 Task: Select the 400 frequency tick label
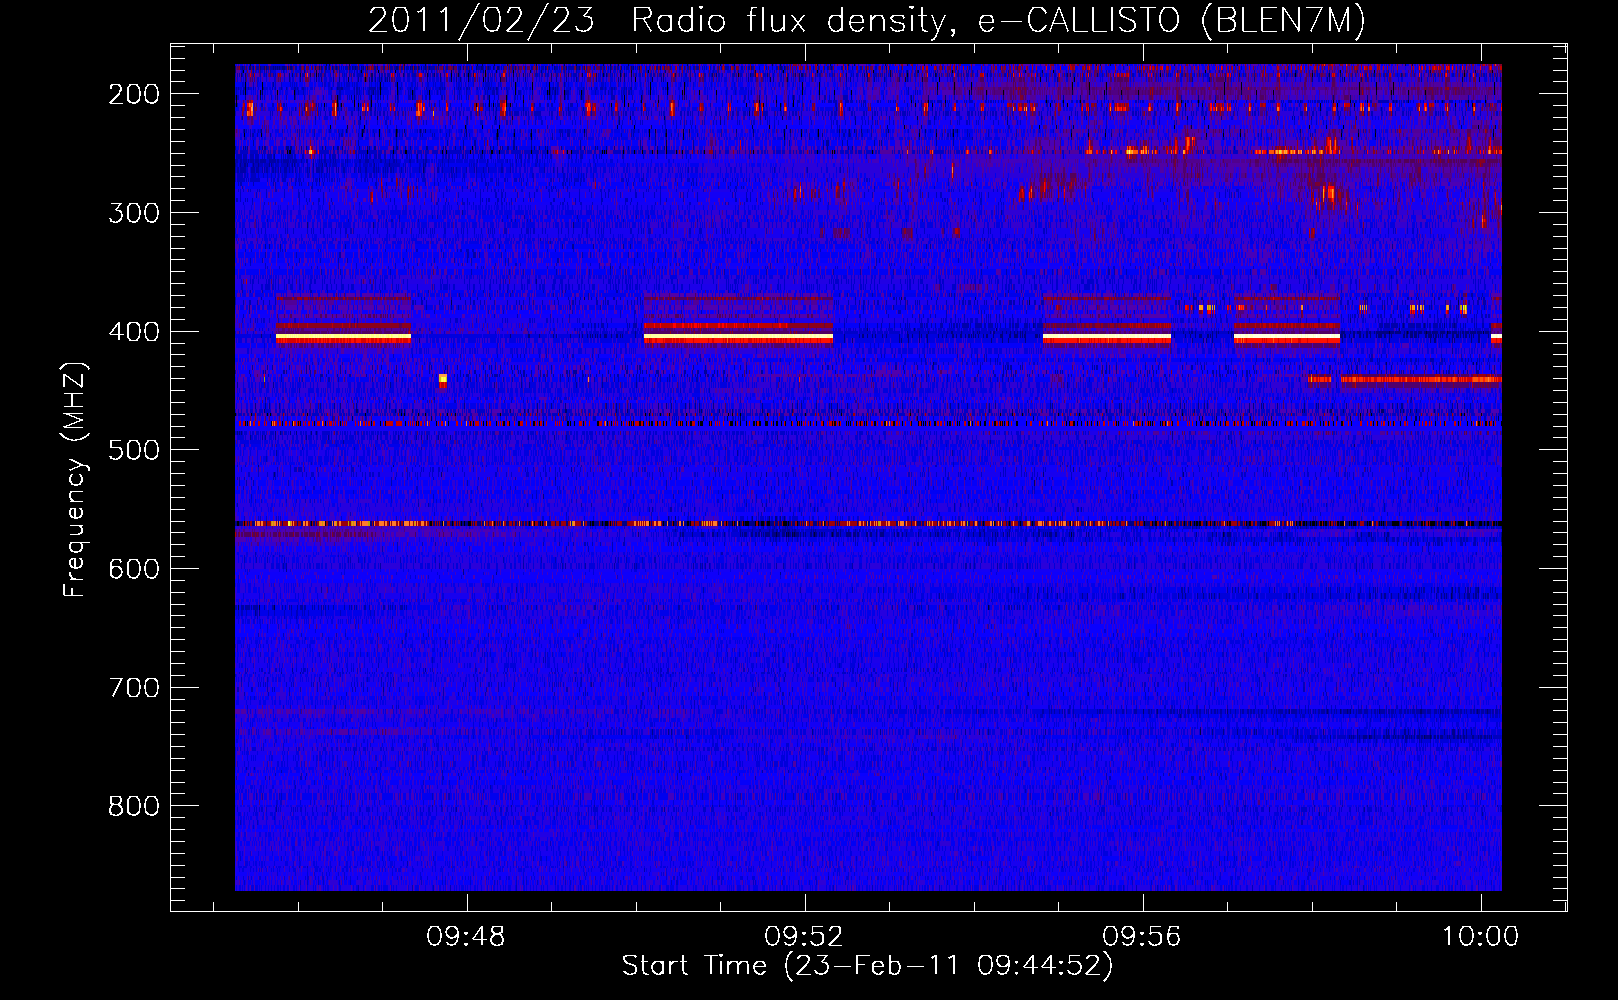pyautogui.click(x=134, y=332)
